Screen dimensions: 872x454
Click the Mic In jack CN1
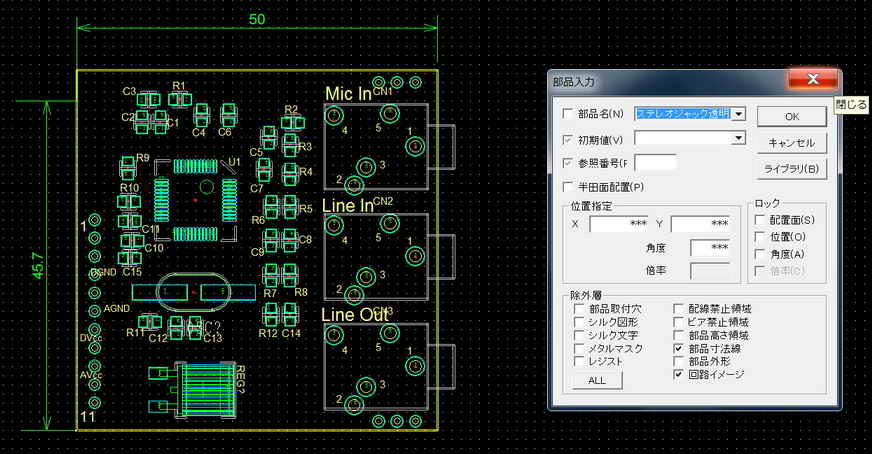pyautogui.click(x=375, y=146)
